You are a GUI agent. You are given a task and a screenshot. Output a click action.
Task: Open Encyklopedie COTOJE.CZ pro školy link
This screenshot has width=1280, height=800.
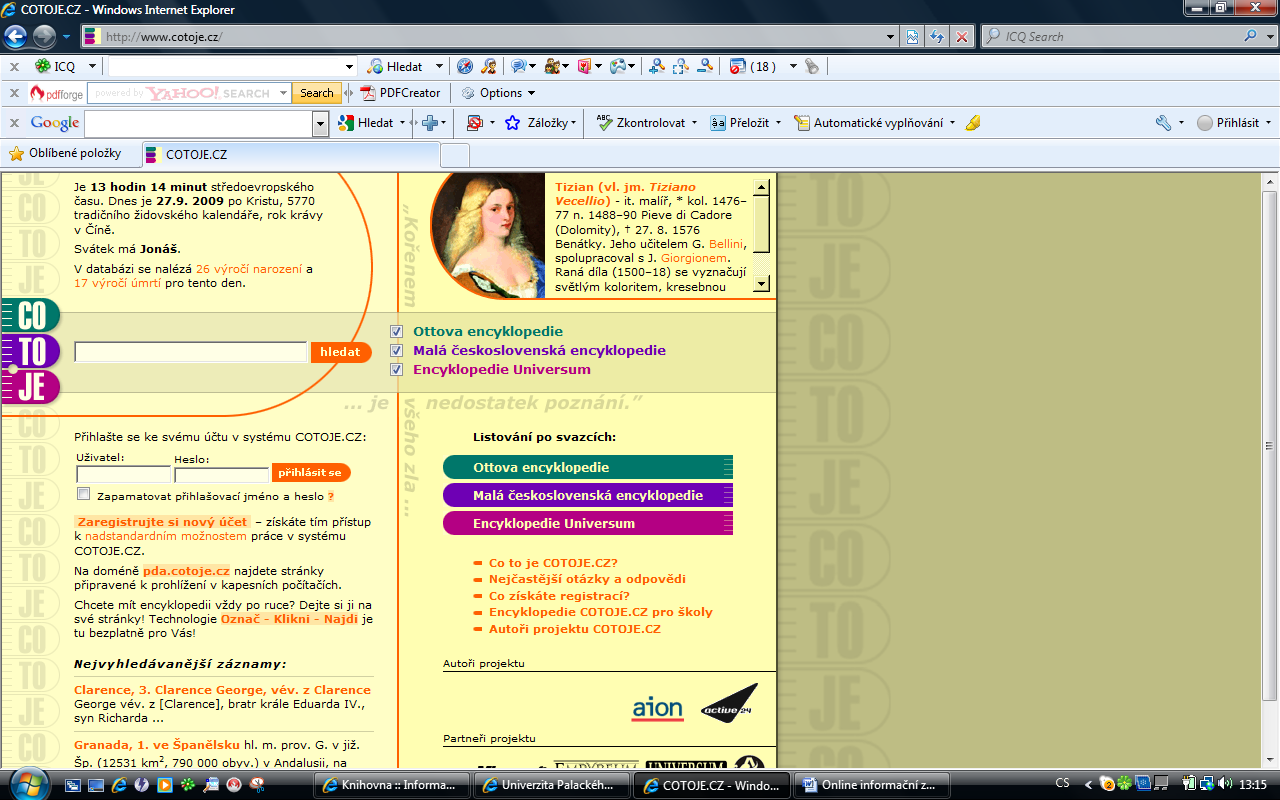[601, 612]
